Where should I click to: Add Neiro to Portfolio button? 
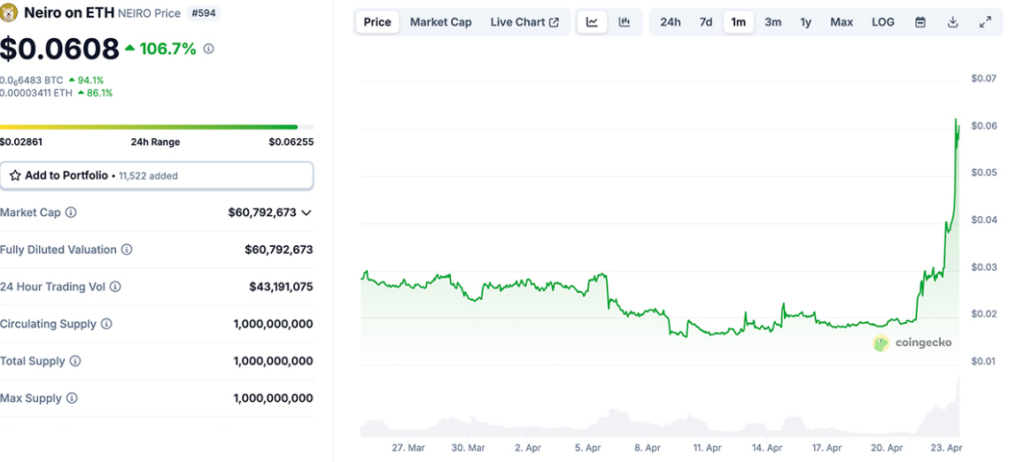pyautogui.click(x=157, y=176)
